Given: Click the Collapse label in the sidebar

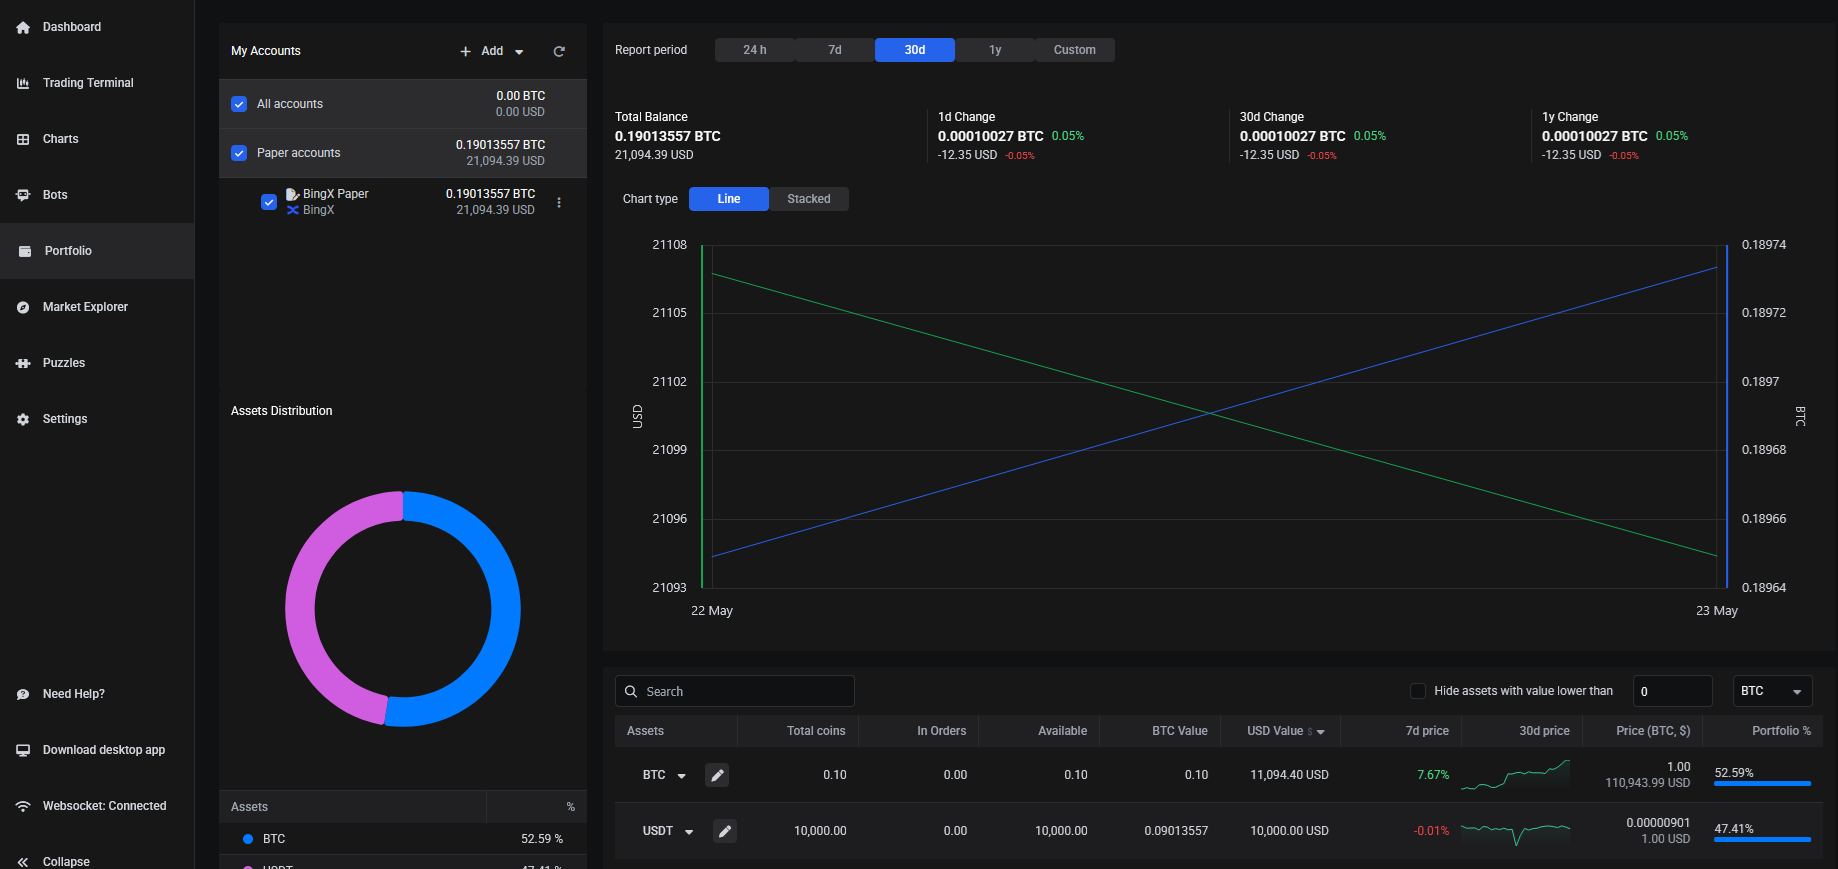Looking at the screenshot, I should coord(66,861).
